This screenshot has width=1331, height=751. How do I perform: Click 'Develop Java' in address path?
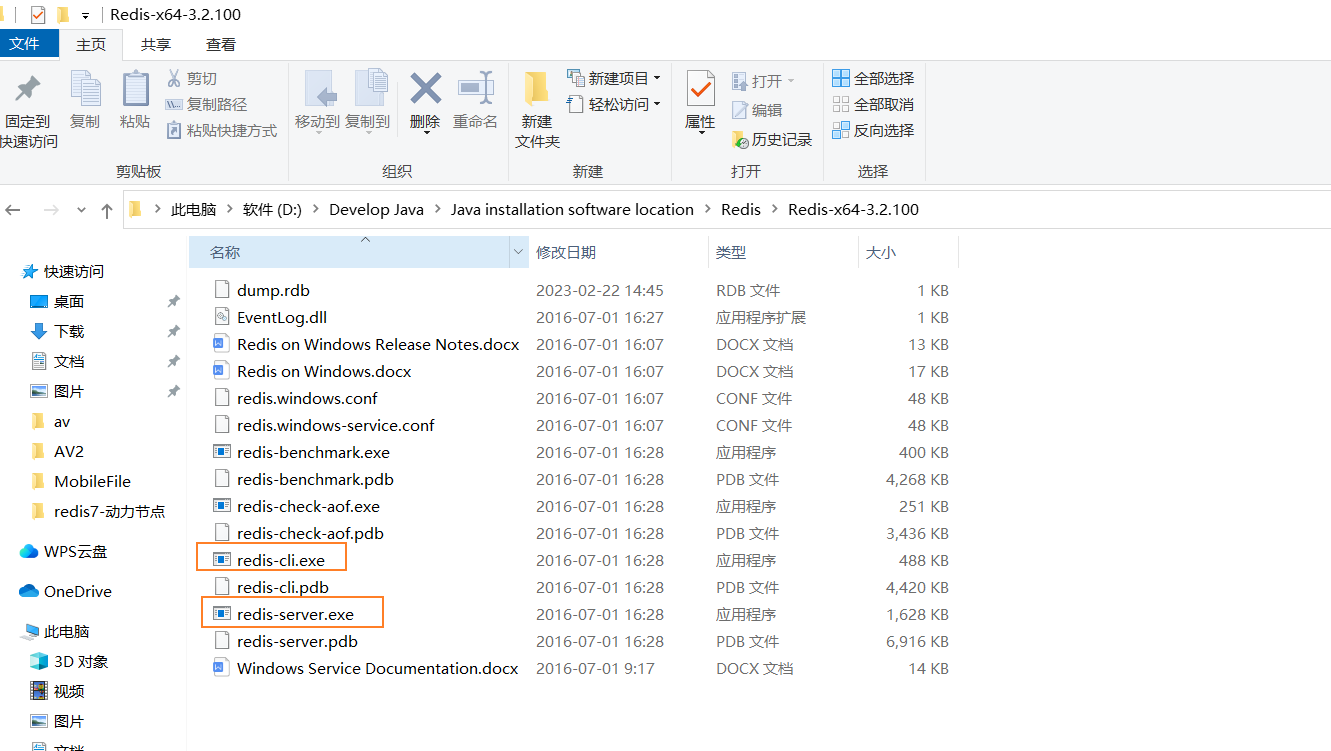point(376,210)
